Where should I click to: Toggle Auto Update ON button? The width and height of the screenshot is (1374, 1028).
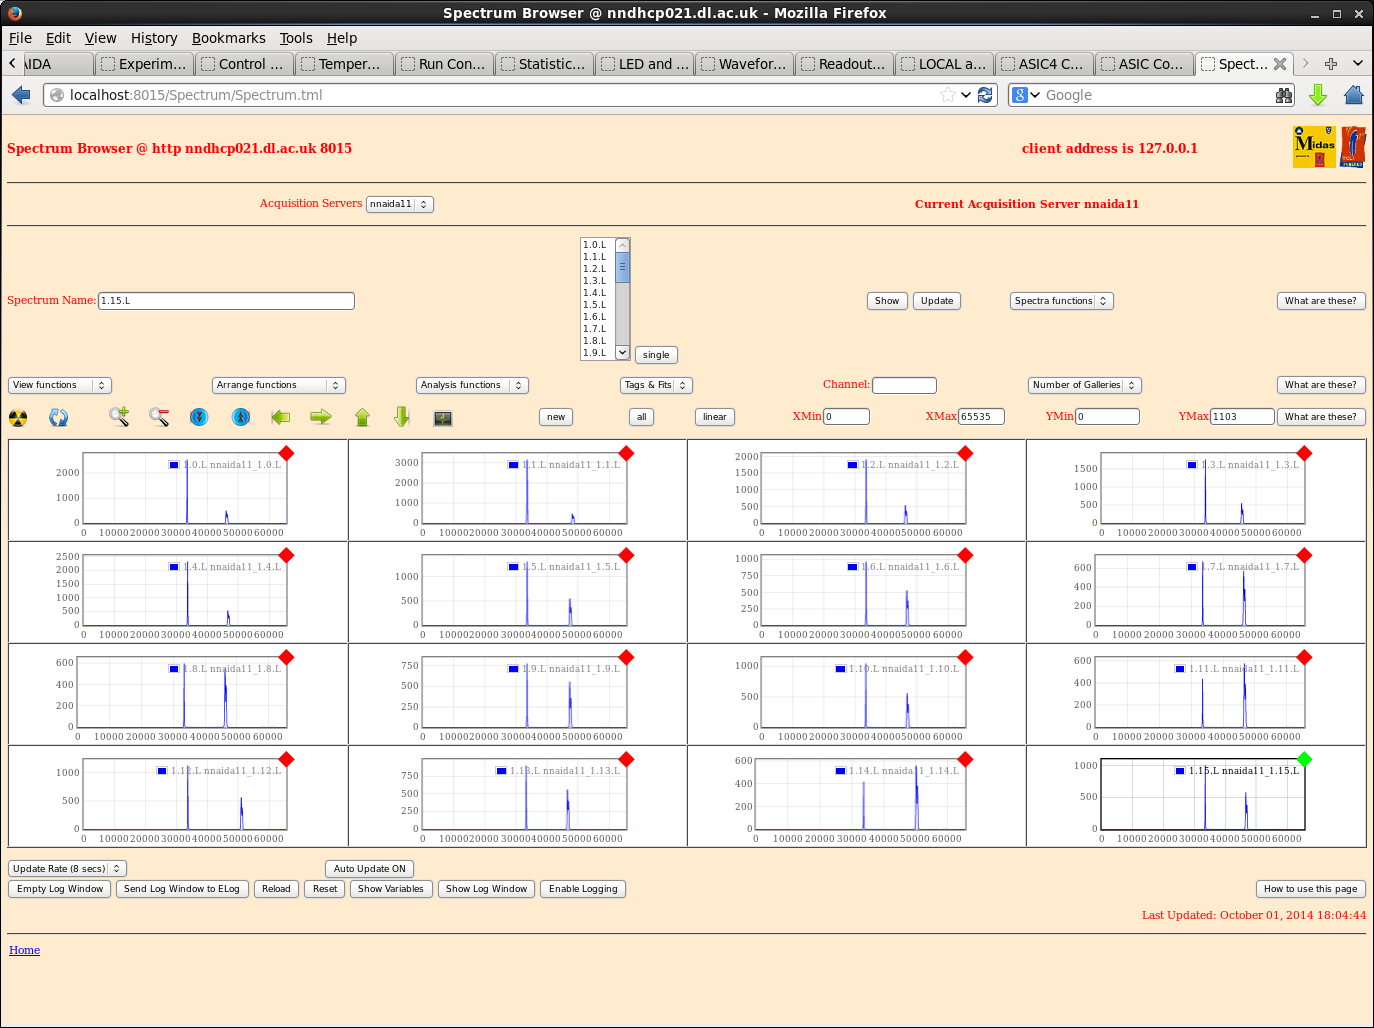click(369, 869)
